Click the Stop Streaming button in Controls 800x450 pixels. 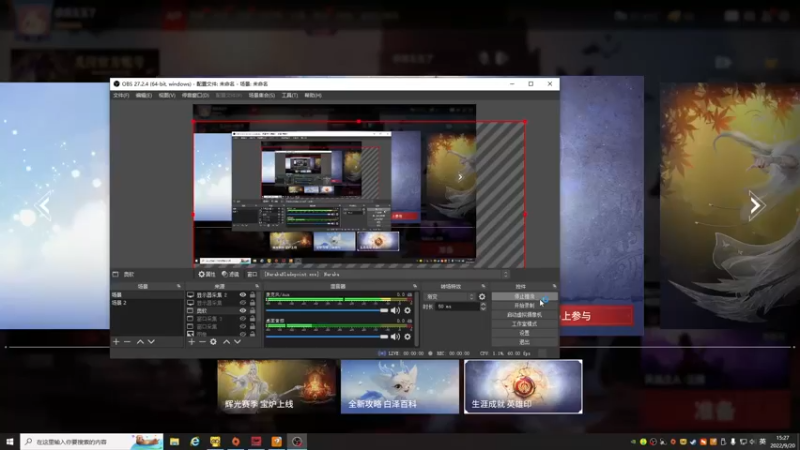pyautogui.click(x=524, y=296)
